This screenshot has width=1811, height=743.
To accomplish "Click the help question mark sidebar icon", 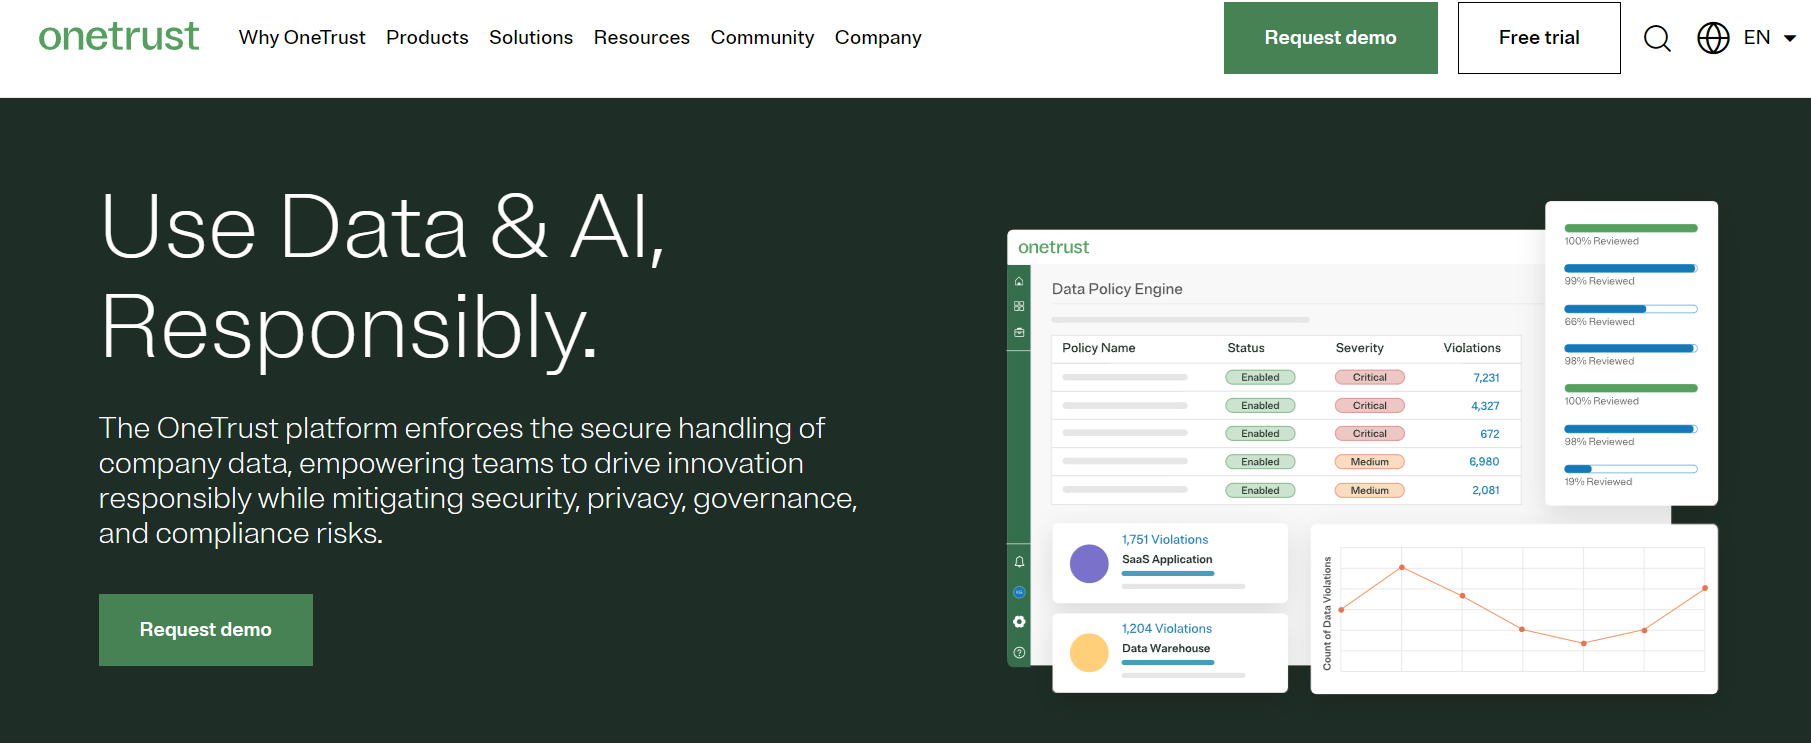I will (x=1019, y=653).
